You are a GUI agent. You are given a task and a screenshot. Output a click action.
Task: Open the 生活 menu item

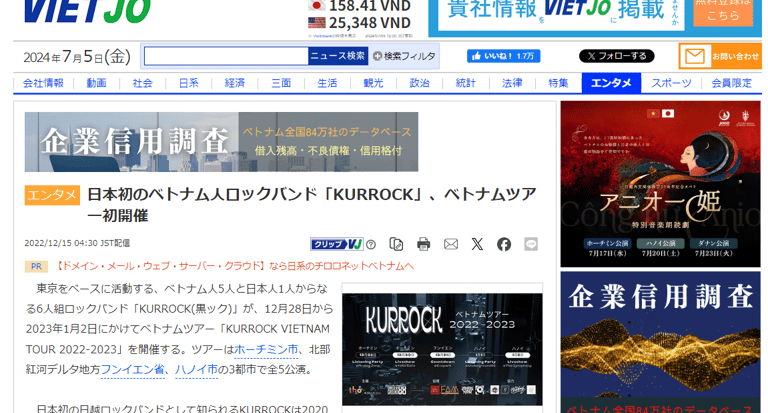click(327, 83)
